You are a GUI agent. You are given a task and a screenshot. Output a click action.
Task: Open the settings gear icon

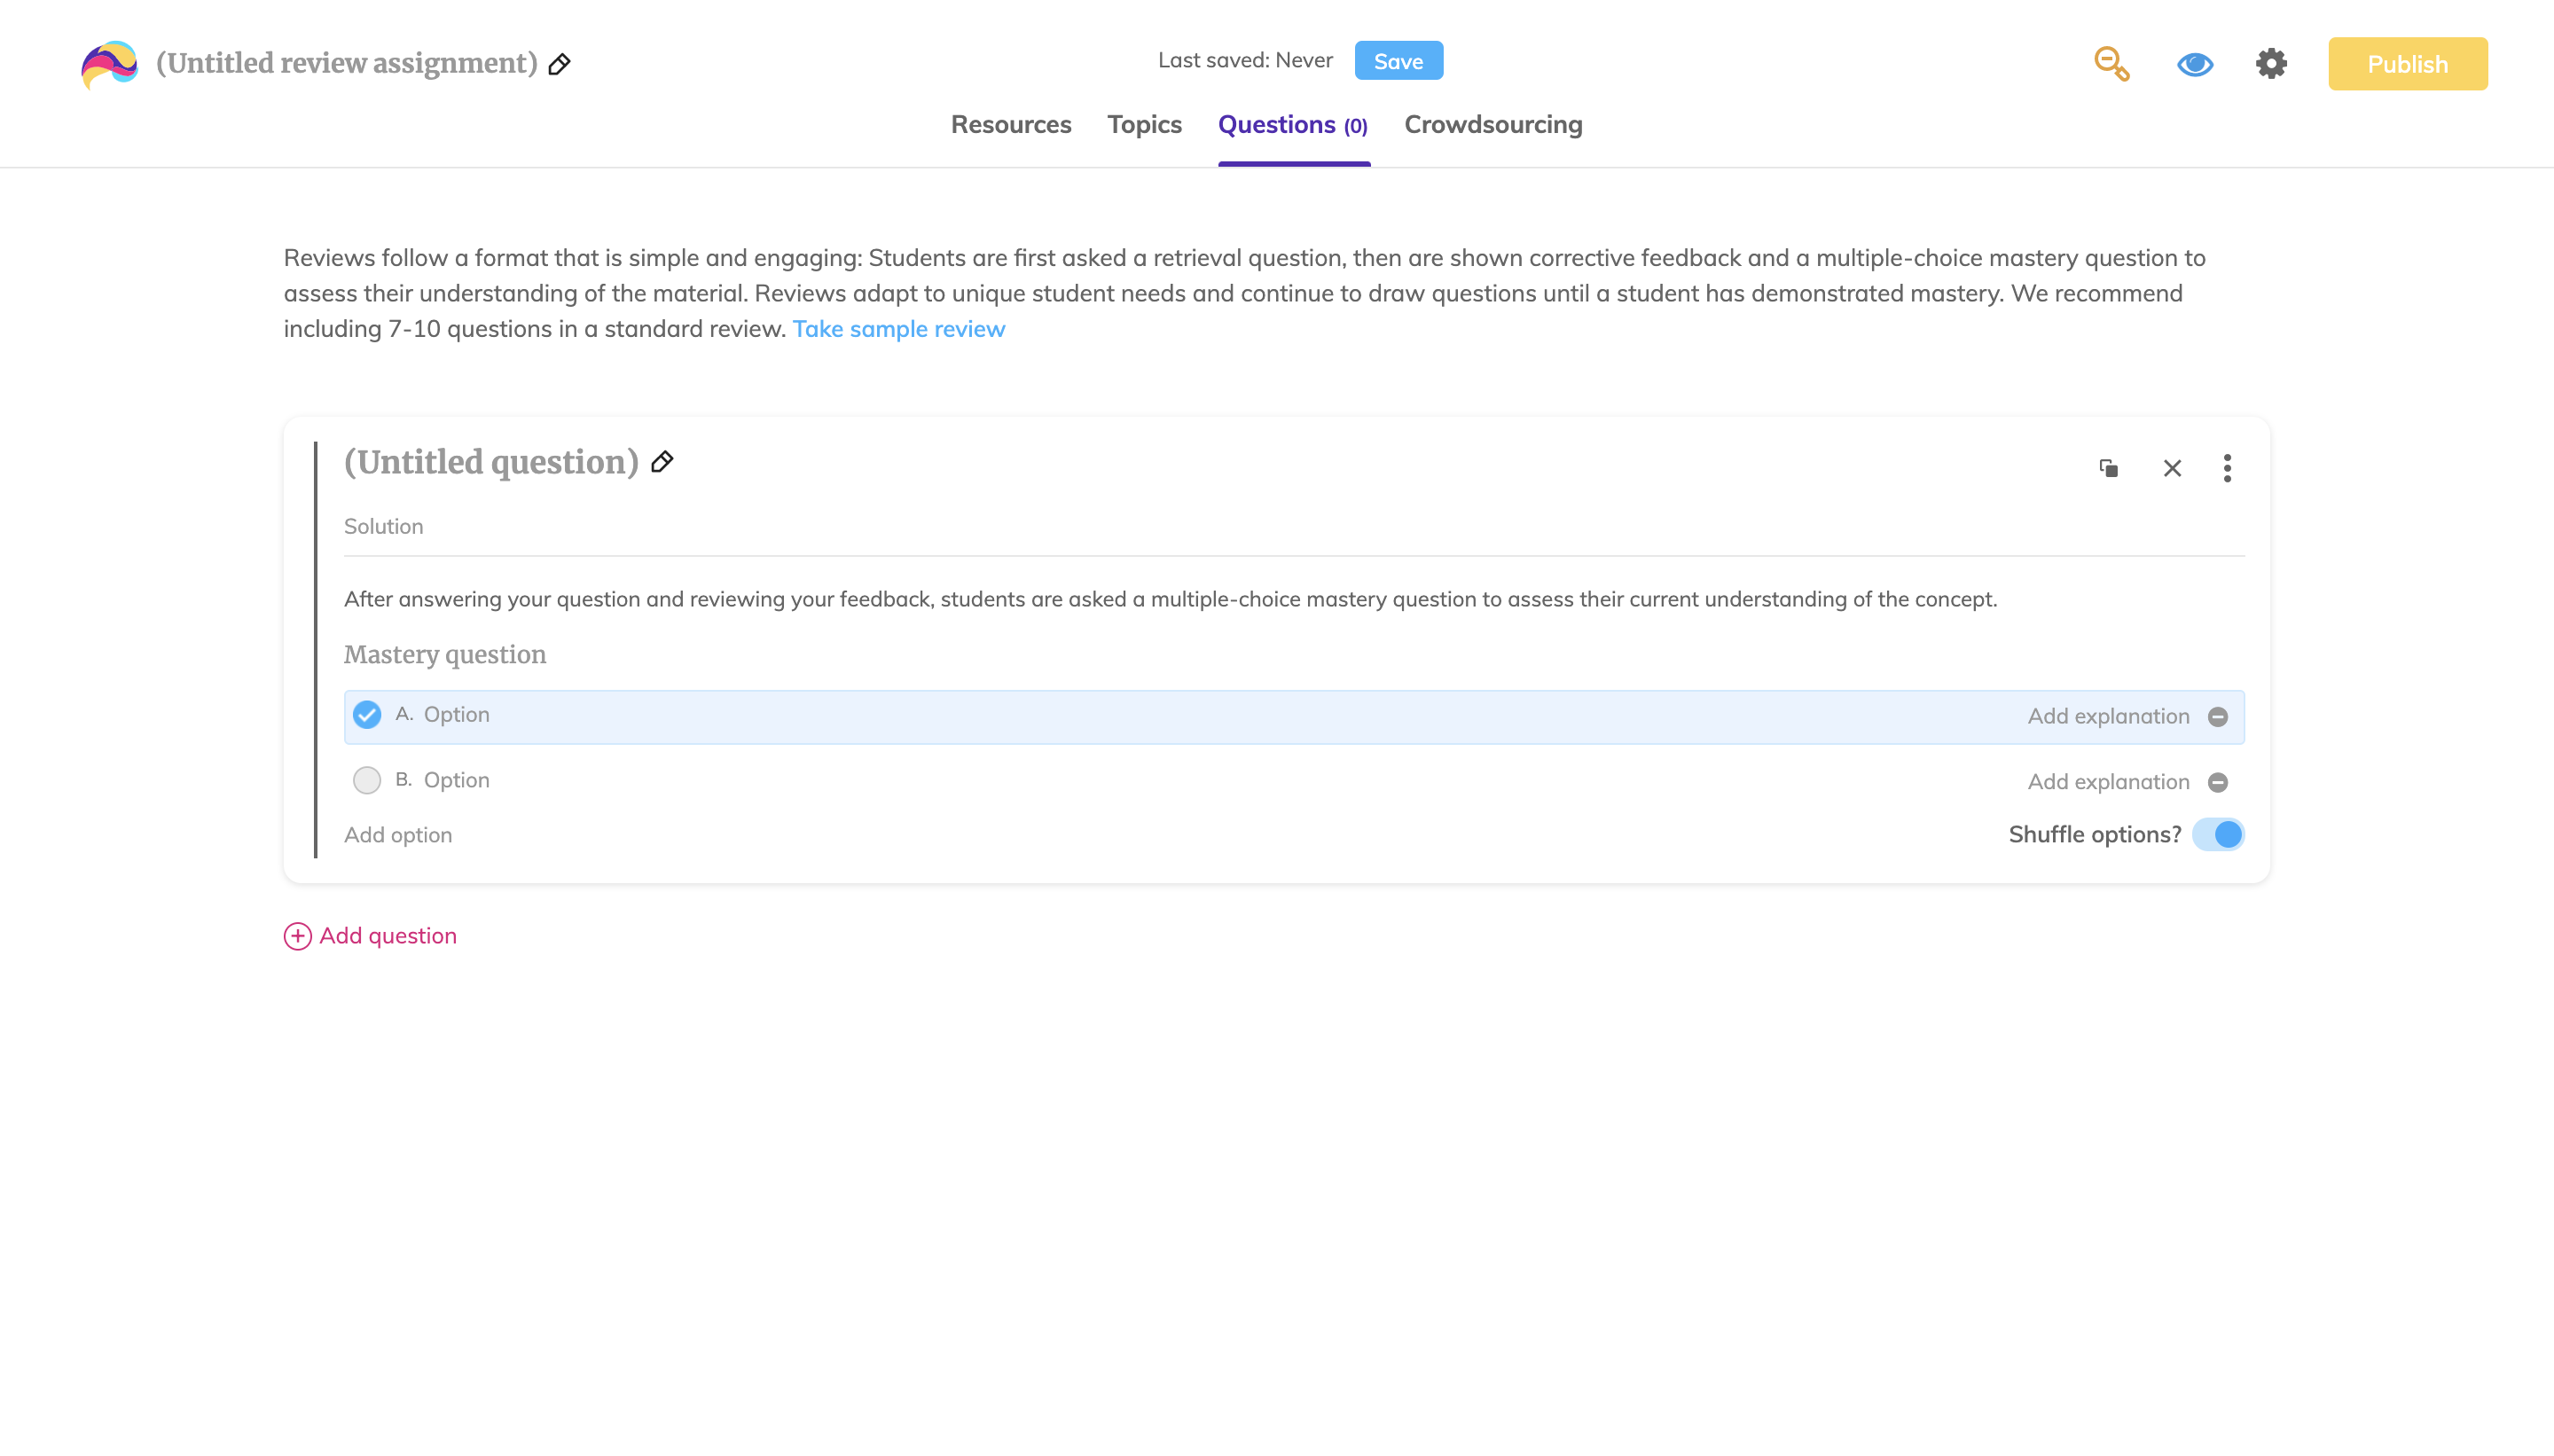tap(2271, 64)
